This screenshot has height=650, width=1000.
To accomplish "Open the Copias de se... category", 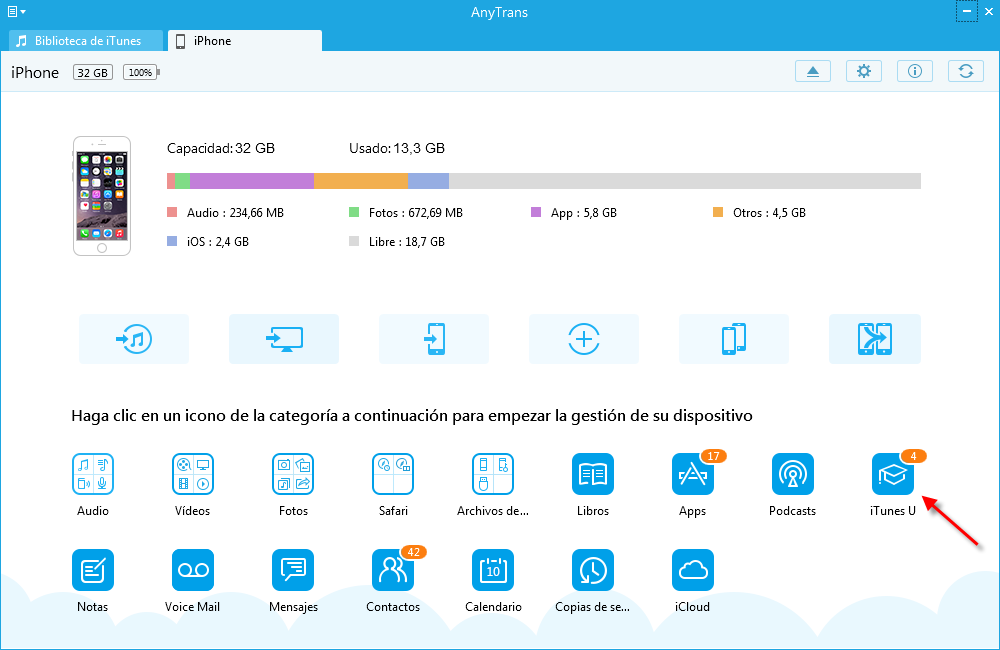I will pos(592,570).
